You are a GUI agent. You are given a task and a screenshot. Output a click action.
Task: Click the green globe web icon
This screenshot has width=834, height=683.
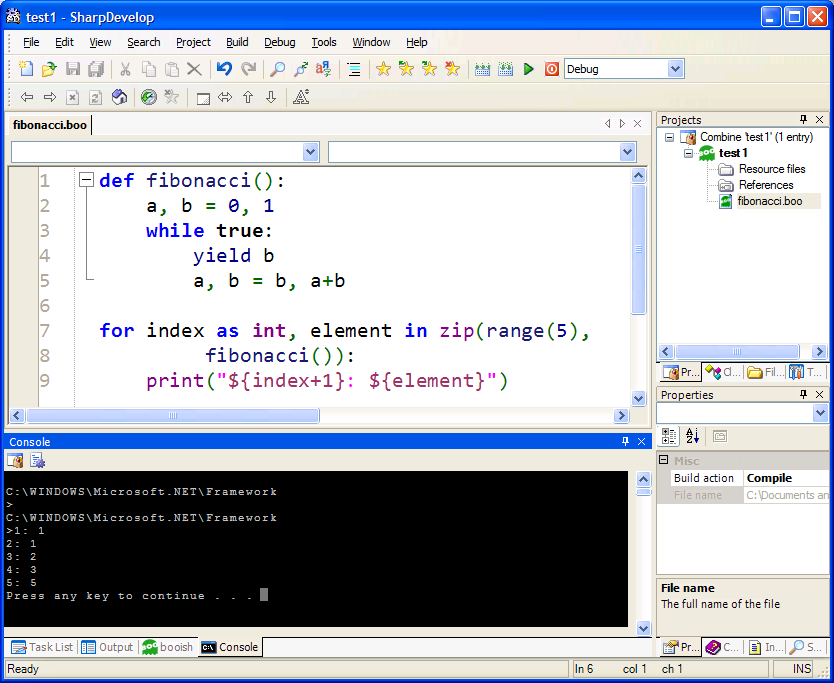[148, 97]
